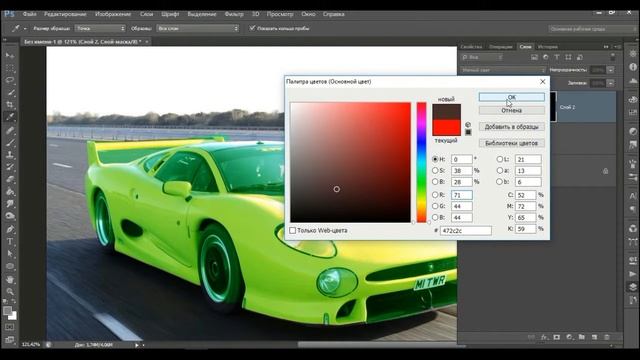Select the History Brush tool
Screen dimensions: 640x360
tap(10, 167)
